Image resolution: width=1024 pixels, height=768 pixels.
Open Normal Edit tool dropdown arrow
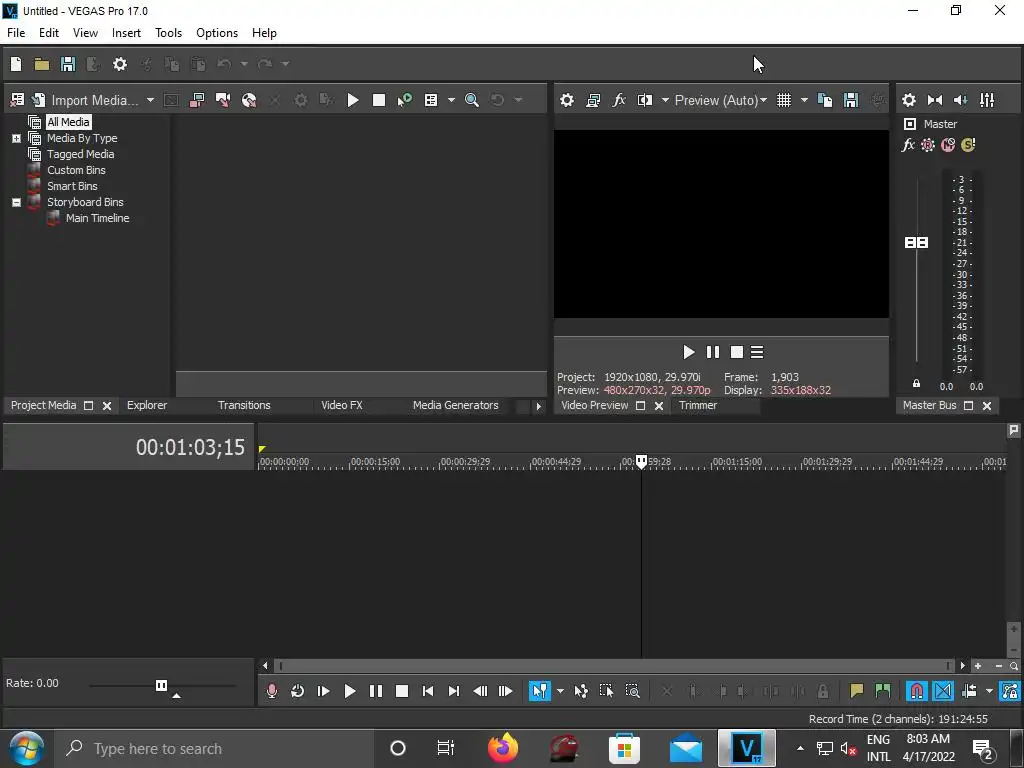(560, 691)
